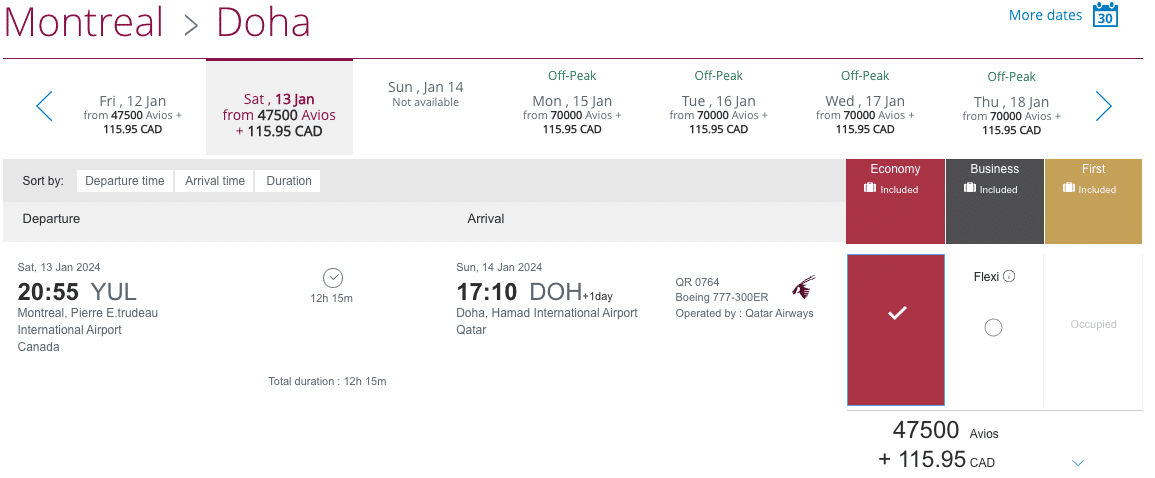
Task: Select the Mon, 15 Jan date tab
Action: [x=572, y=108]
